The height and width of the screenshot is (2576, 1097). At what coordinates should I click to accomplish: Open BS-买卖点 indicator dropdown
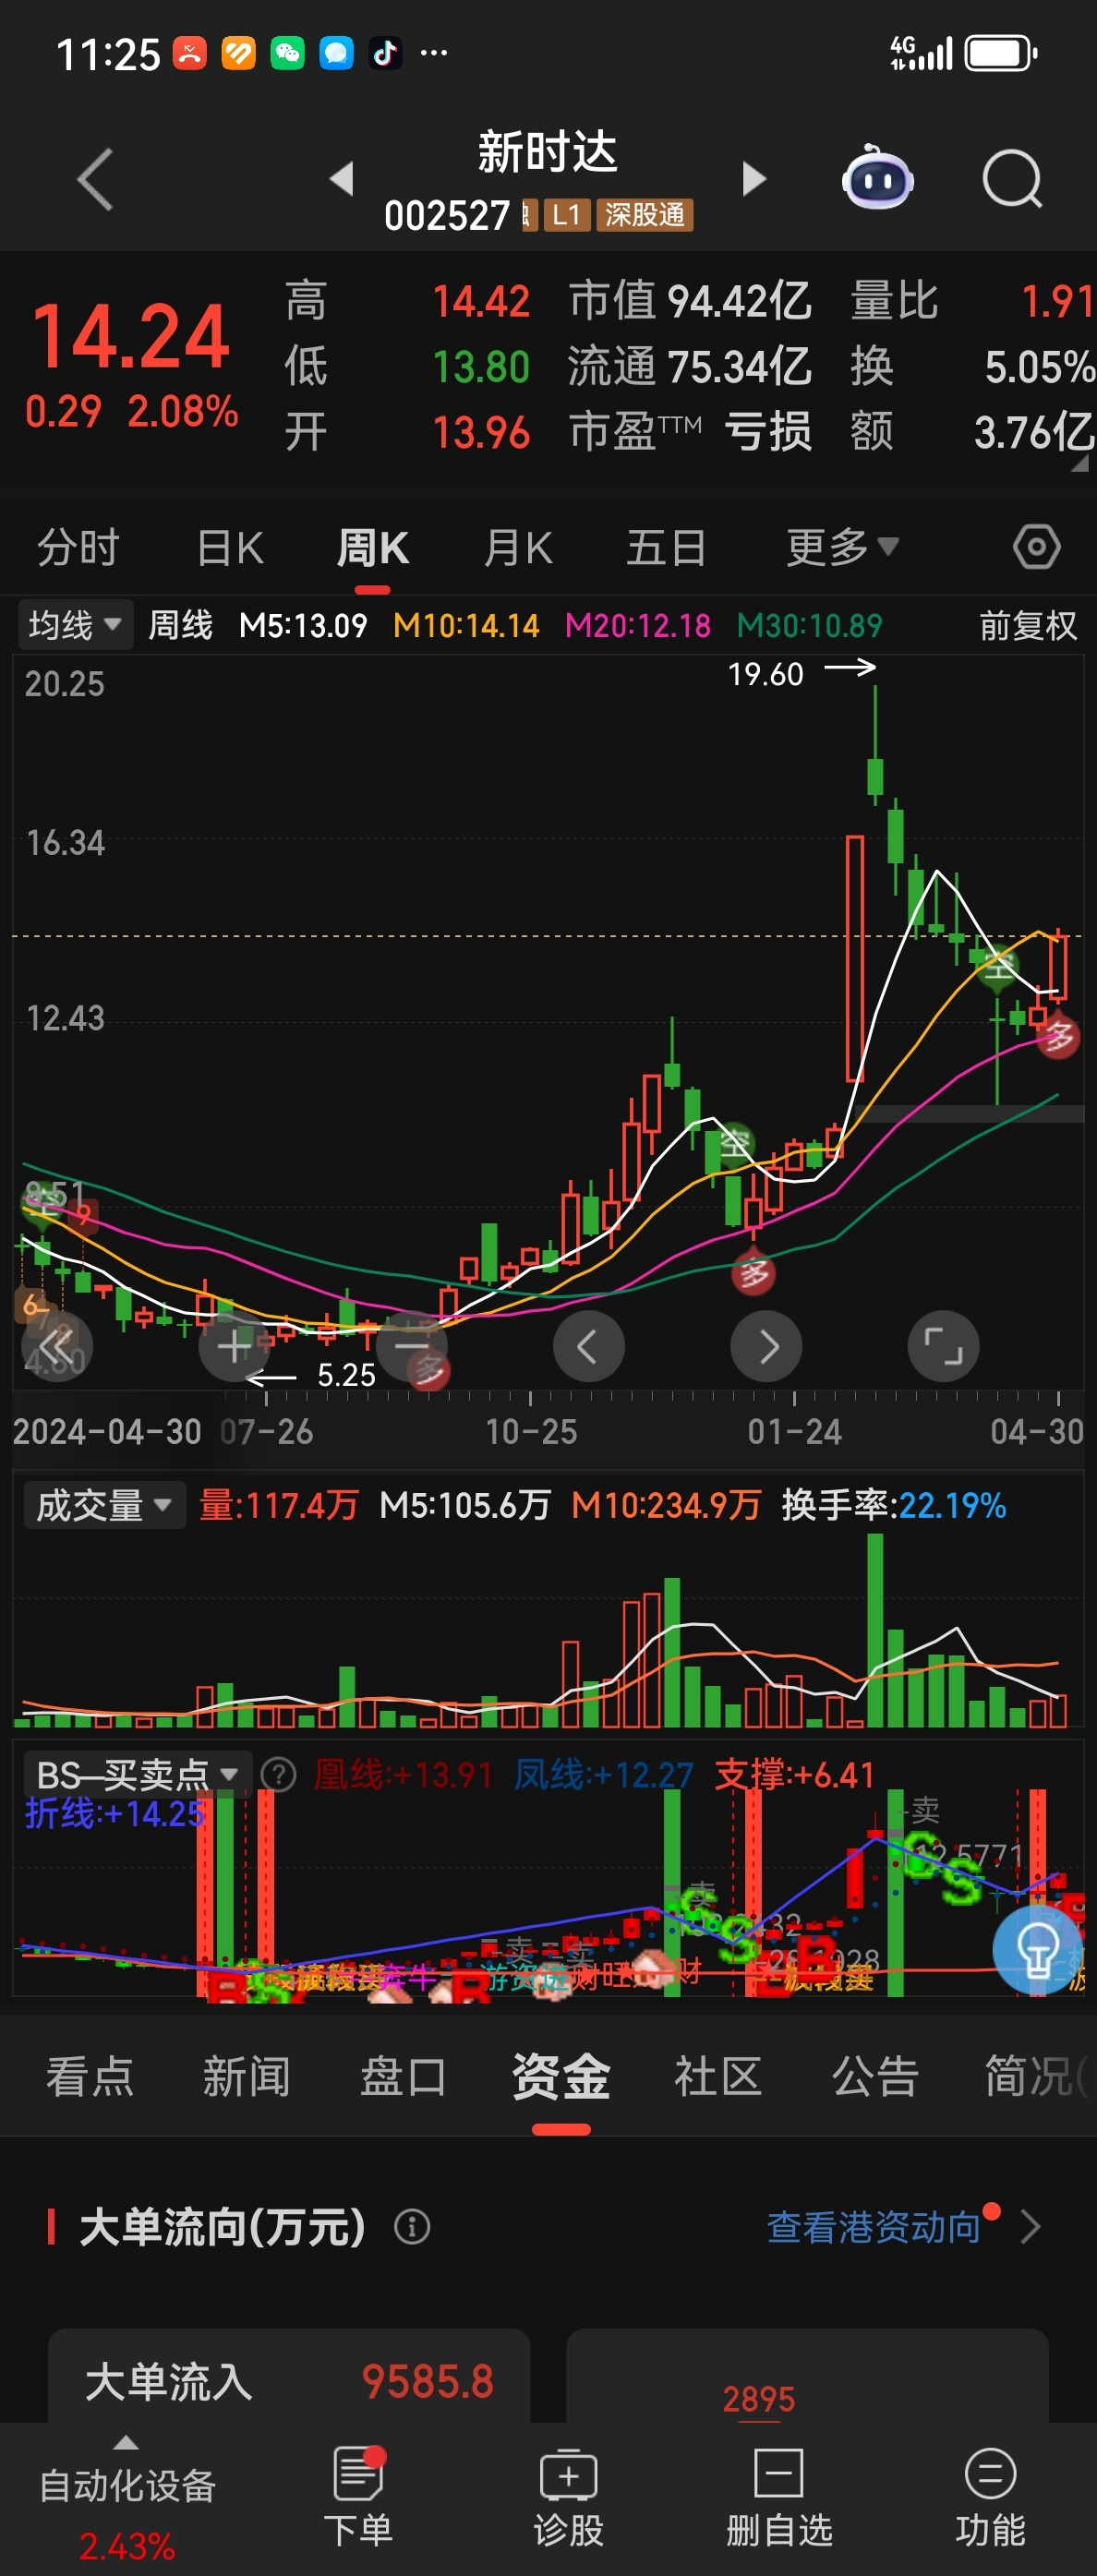coord(137,1775)
